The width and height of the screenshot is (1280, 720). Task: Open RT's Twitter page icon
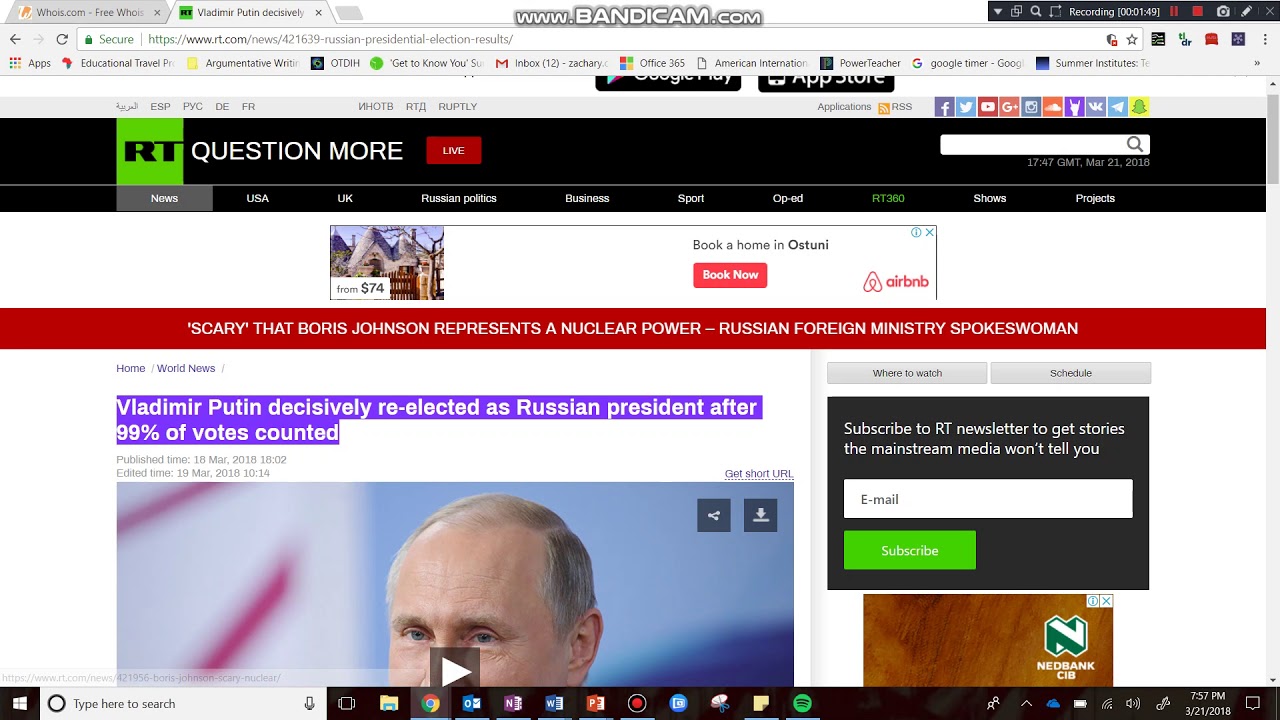pyautogui.click(x=966, y=107)
